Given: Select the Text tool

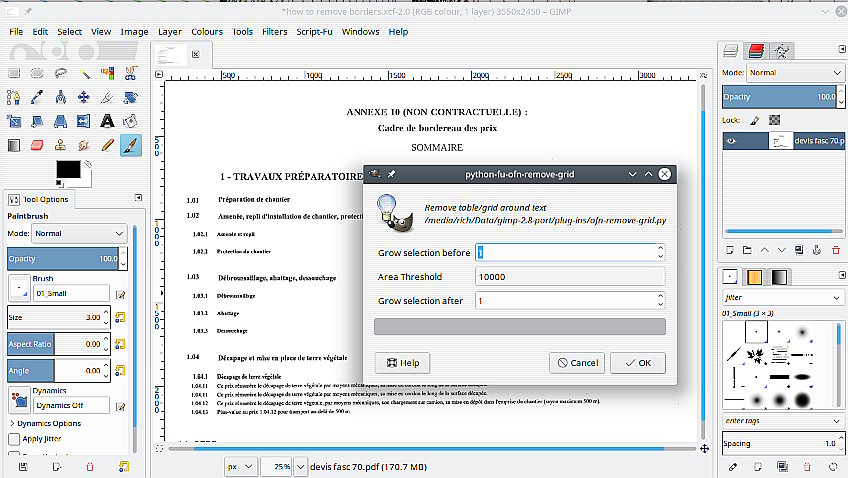Looking at the screenshot, I should pos(107,121).
